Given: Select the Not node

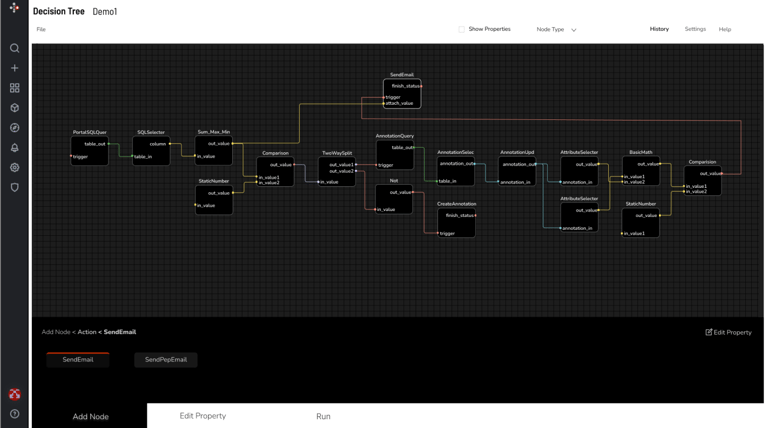Looking at the screenshot, I should (394, 199).
